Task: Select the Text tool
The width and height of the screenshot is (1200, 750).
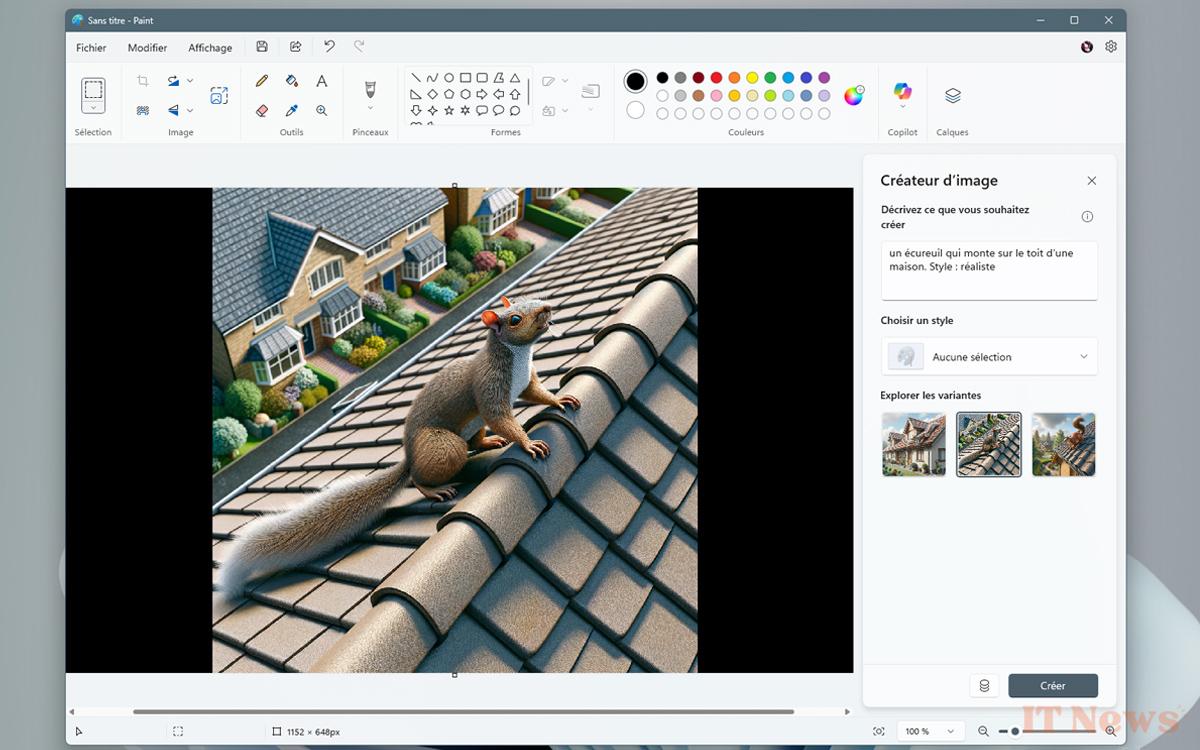Action: coord(322,81)
